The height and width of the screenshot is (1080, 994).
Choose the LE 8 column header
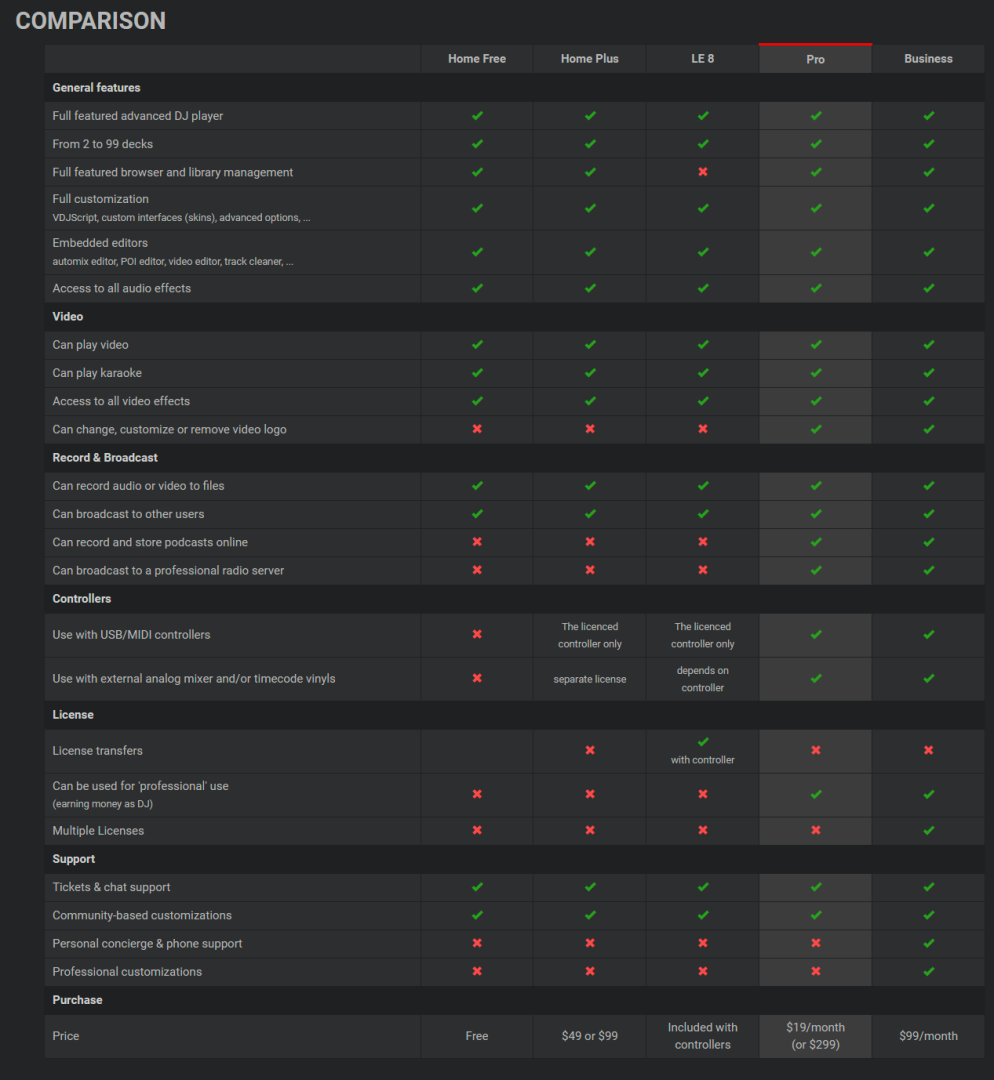(x=703, y=59)
